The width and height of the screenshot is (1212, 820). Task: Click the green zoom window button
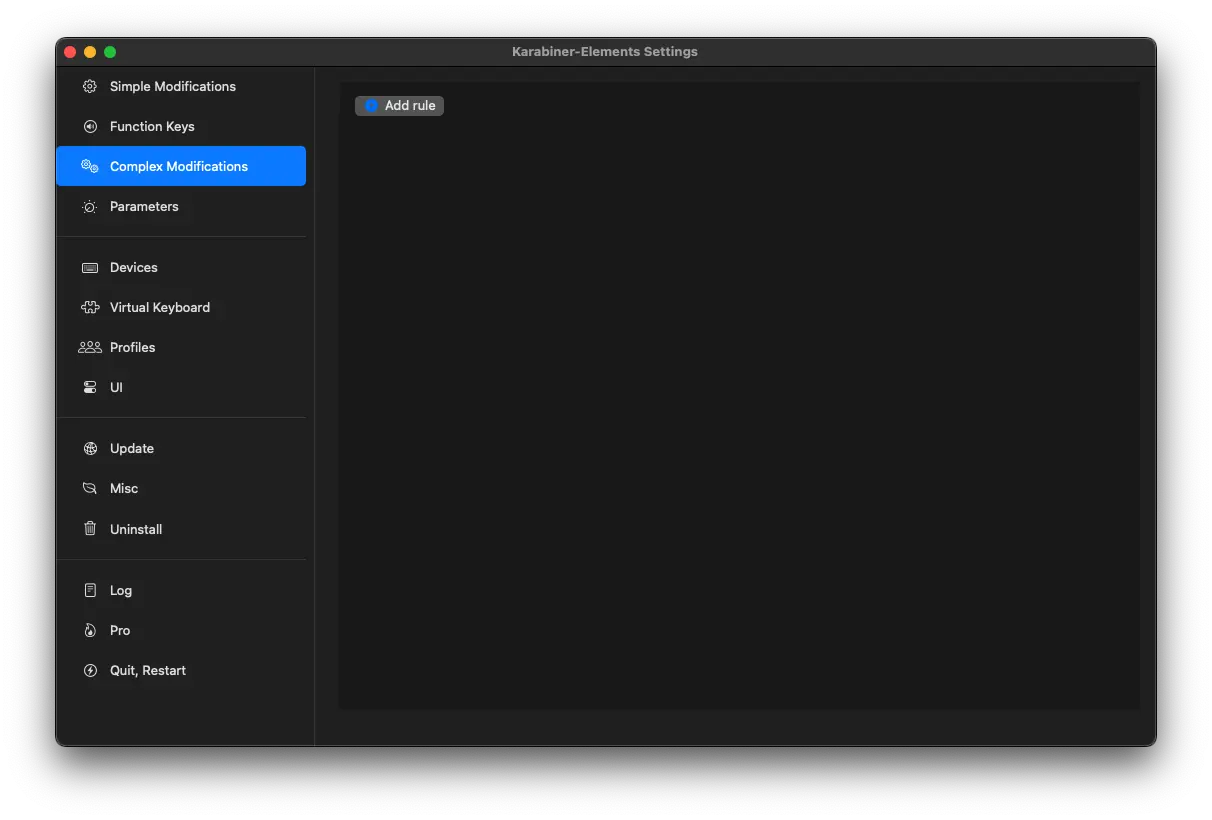click(110, 52)
